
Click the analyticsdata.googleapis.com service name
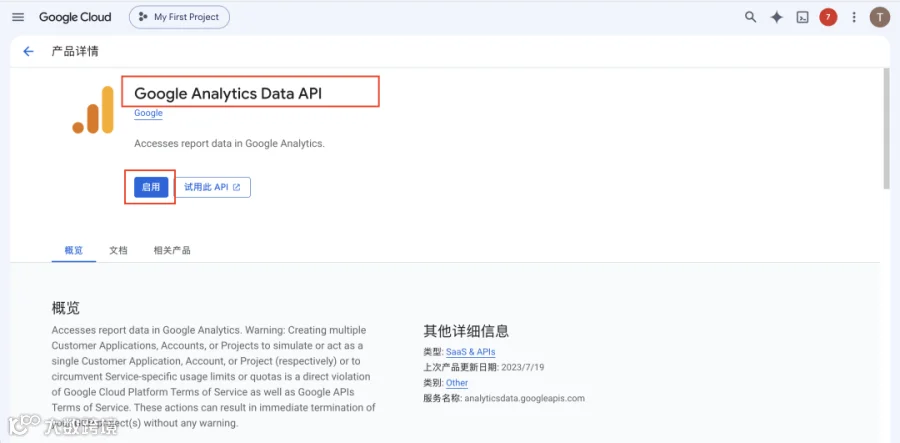[524, 398]
